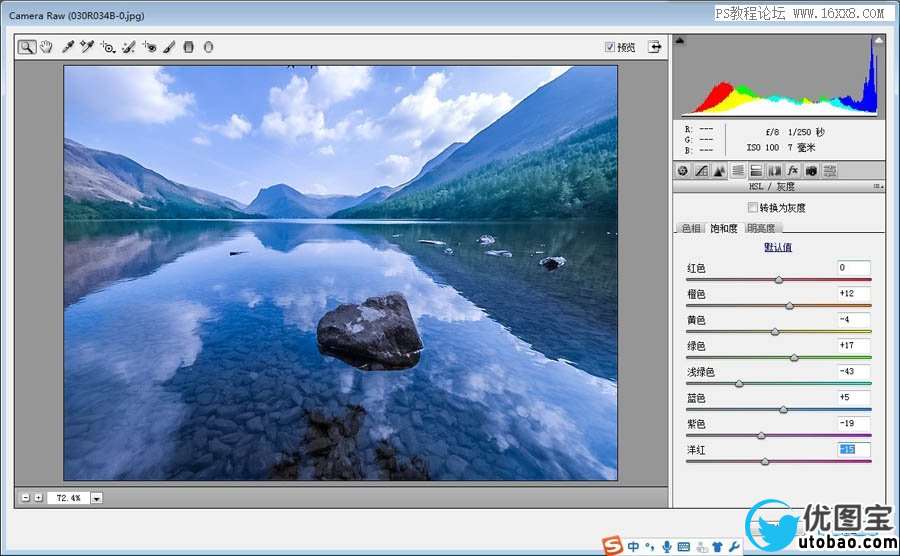Select the Adjustment Brush tool
This screenshot has height=556, width=900.
[x=169, y=47]
